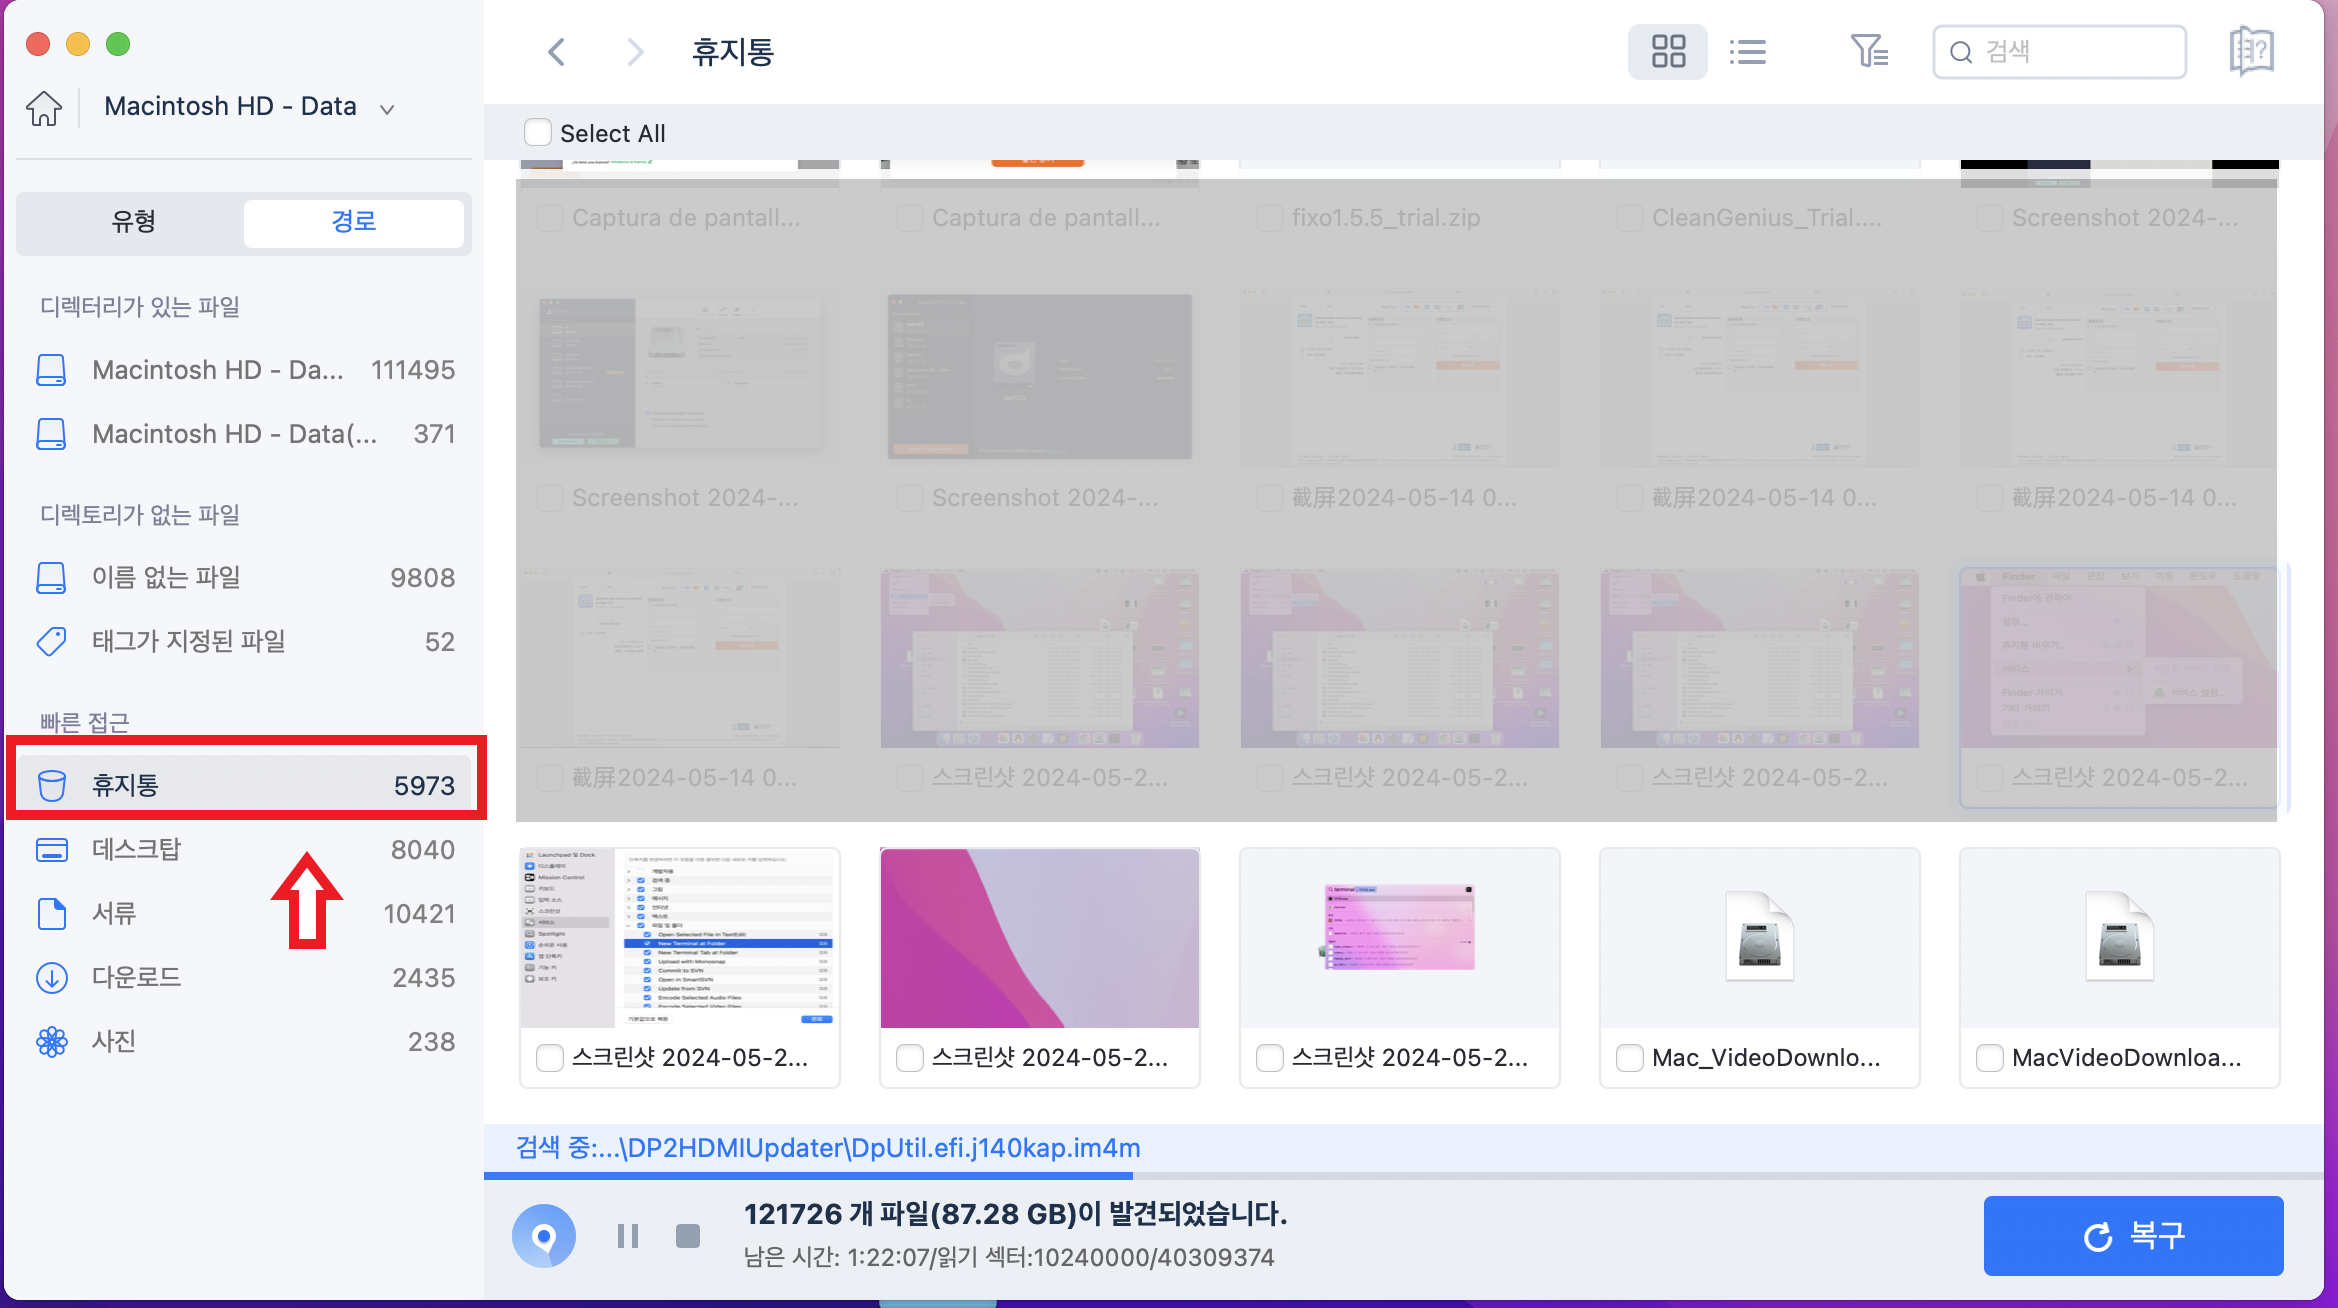Click the home icon above the sidebar
This screenshot has width=2338, height=1308.
43,107
